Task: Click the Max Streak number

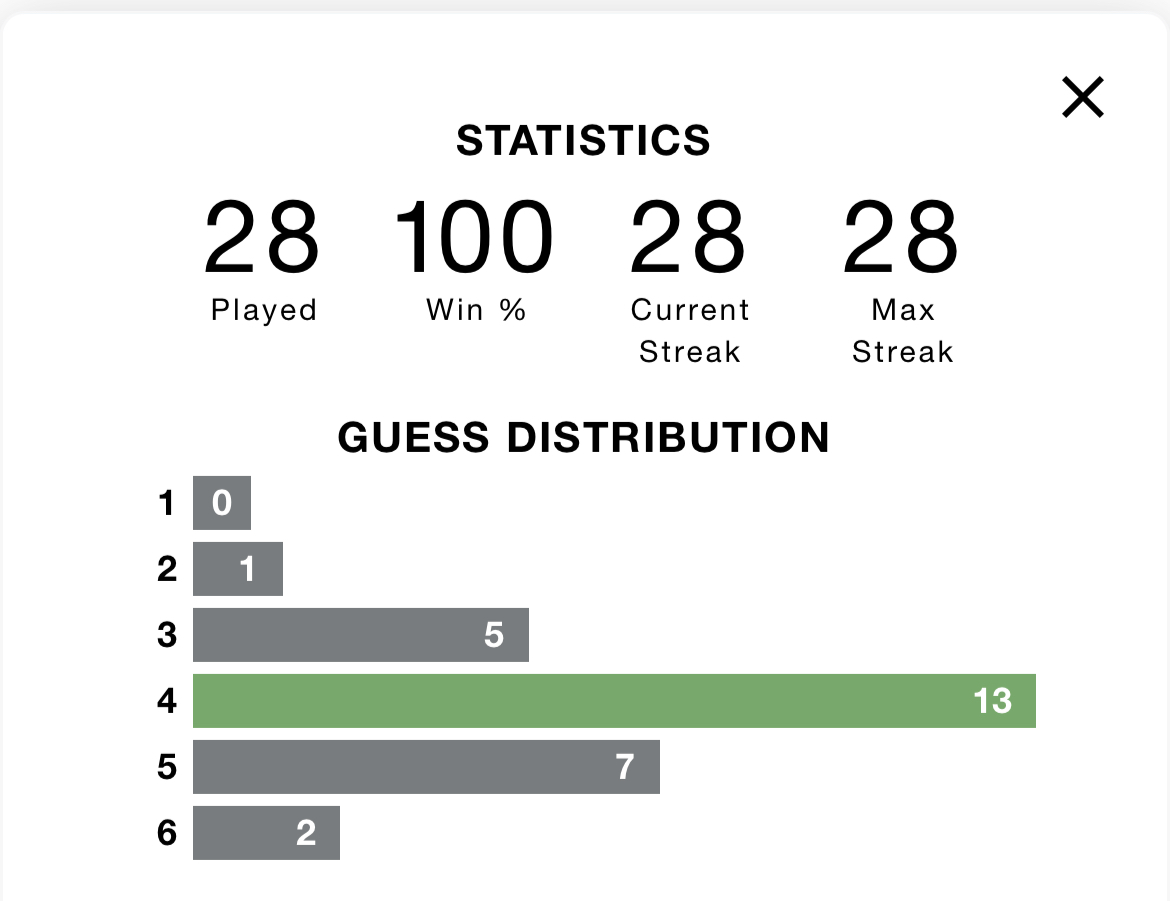Action: pos(901,237)
